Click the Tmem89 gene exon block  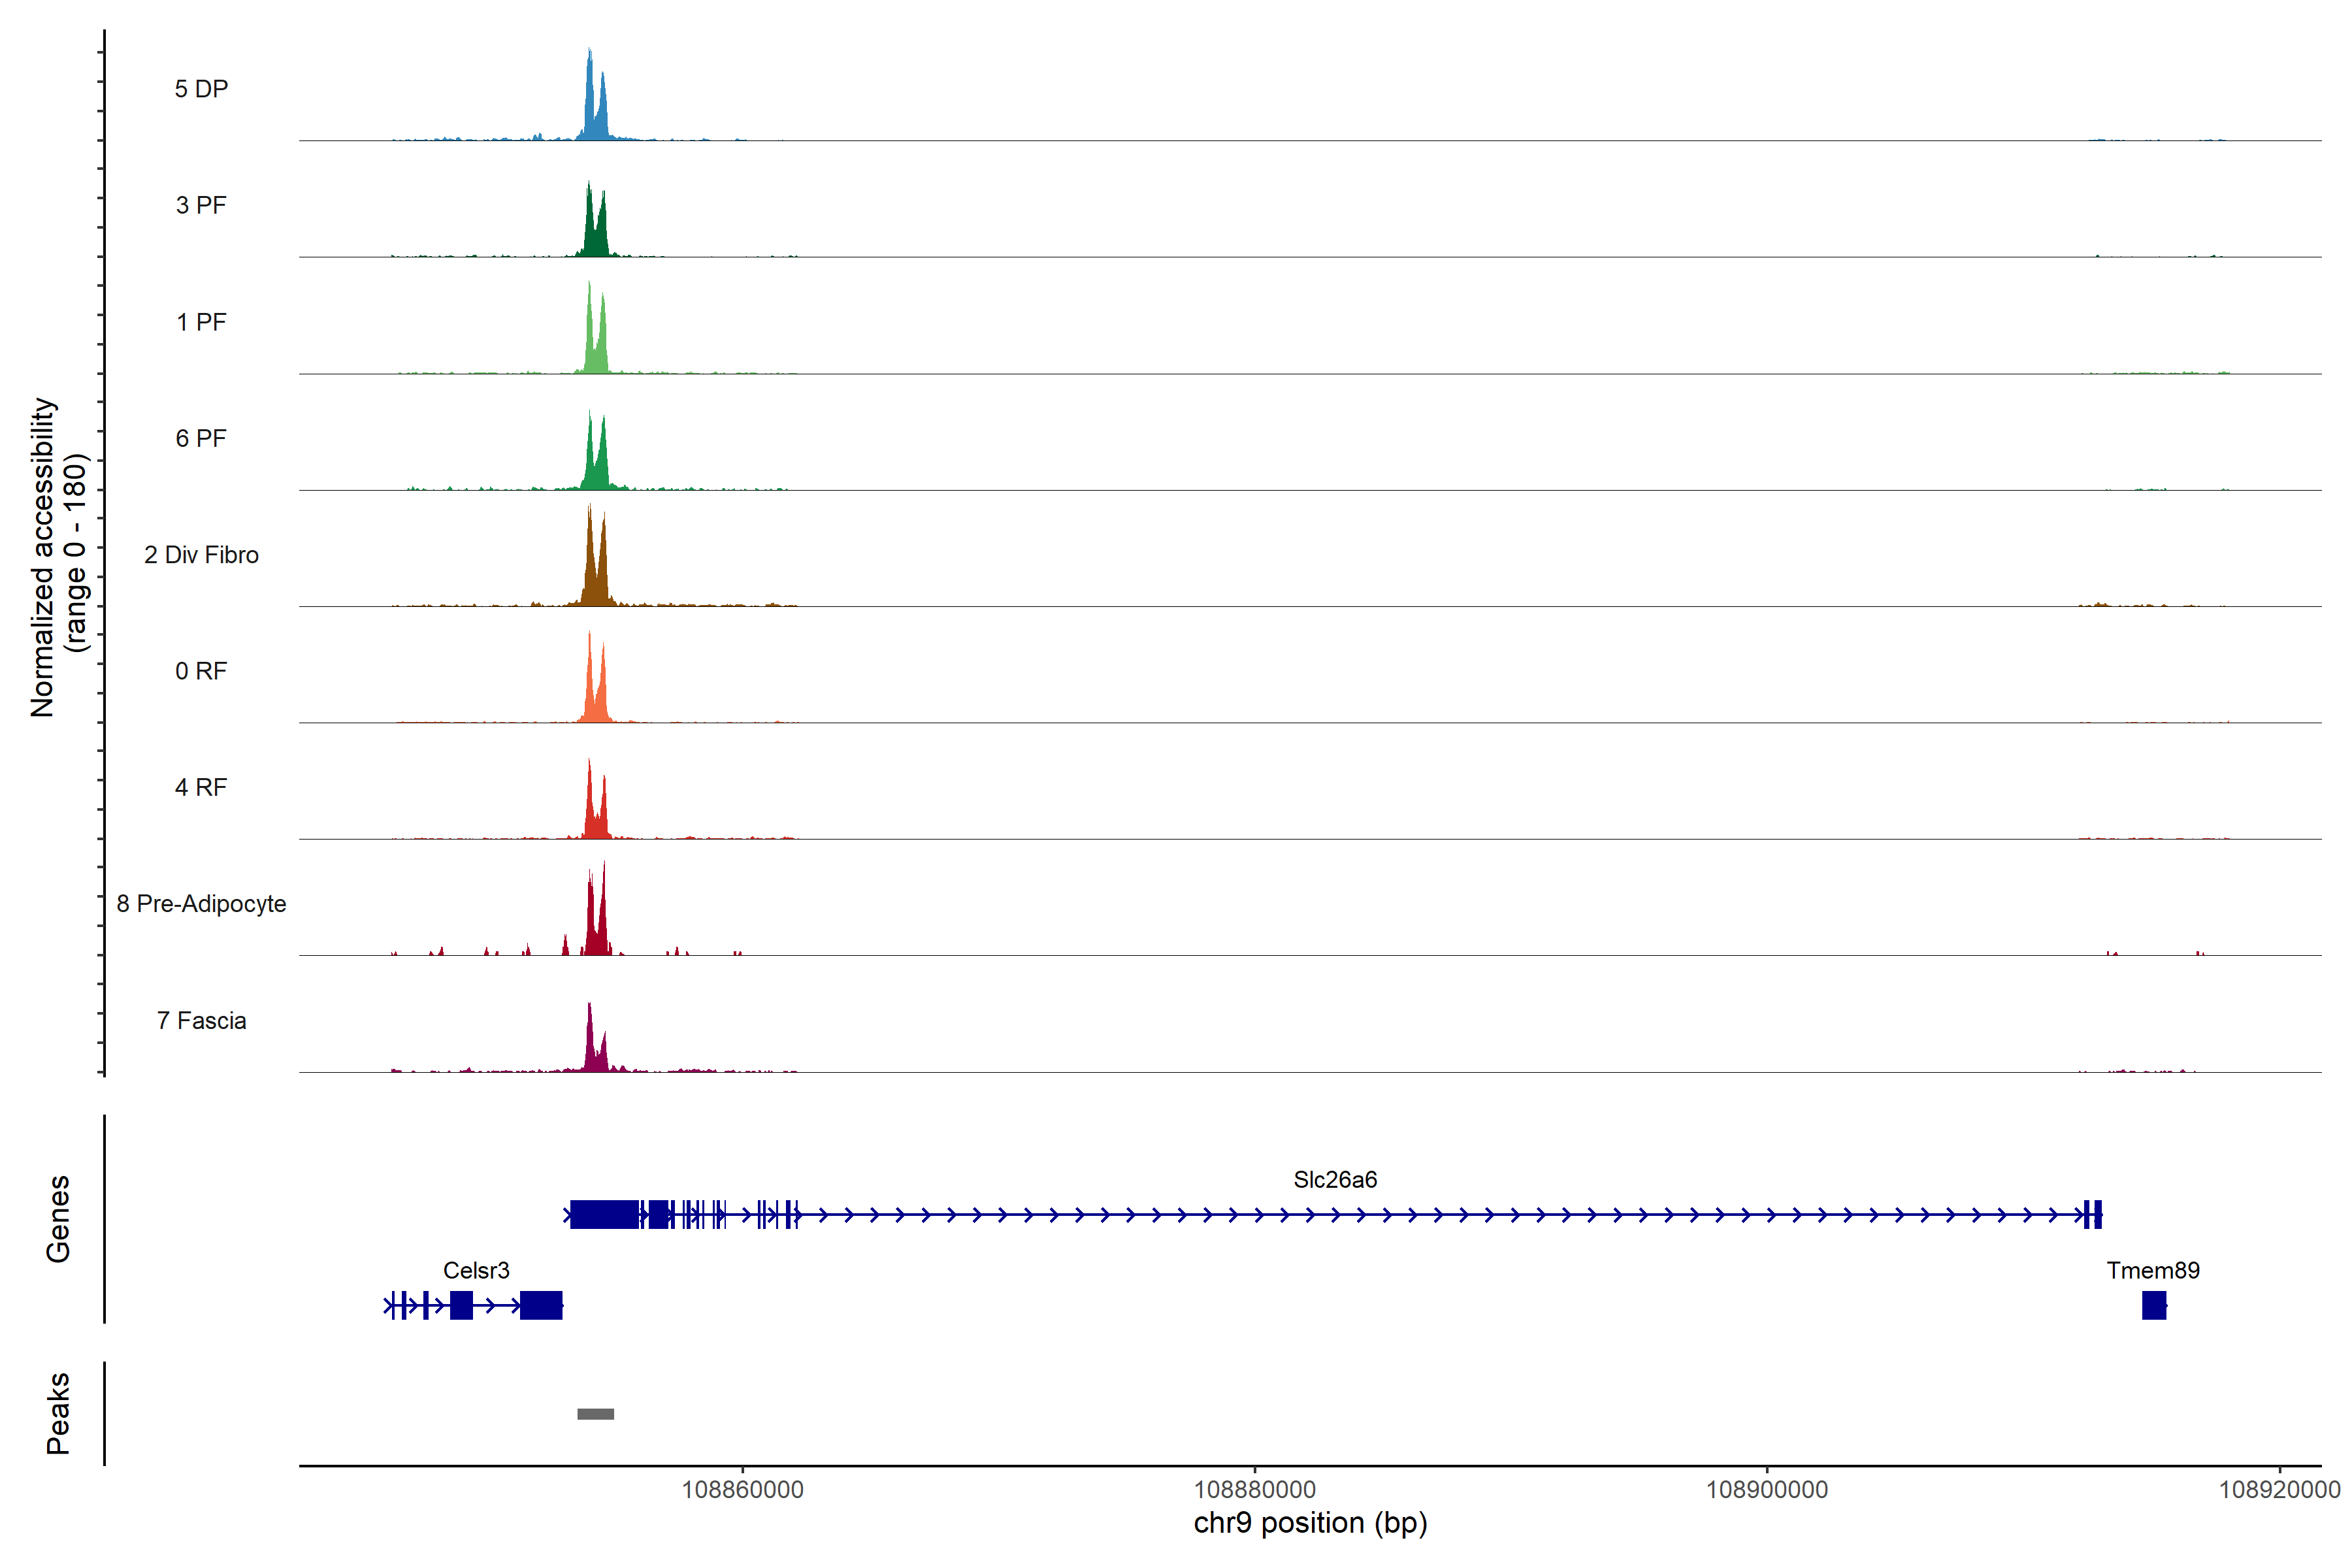point(2153,1305)
